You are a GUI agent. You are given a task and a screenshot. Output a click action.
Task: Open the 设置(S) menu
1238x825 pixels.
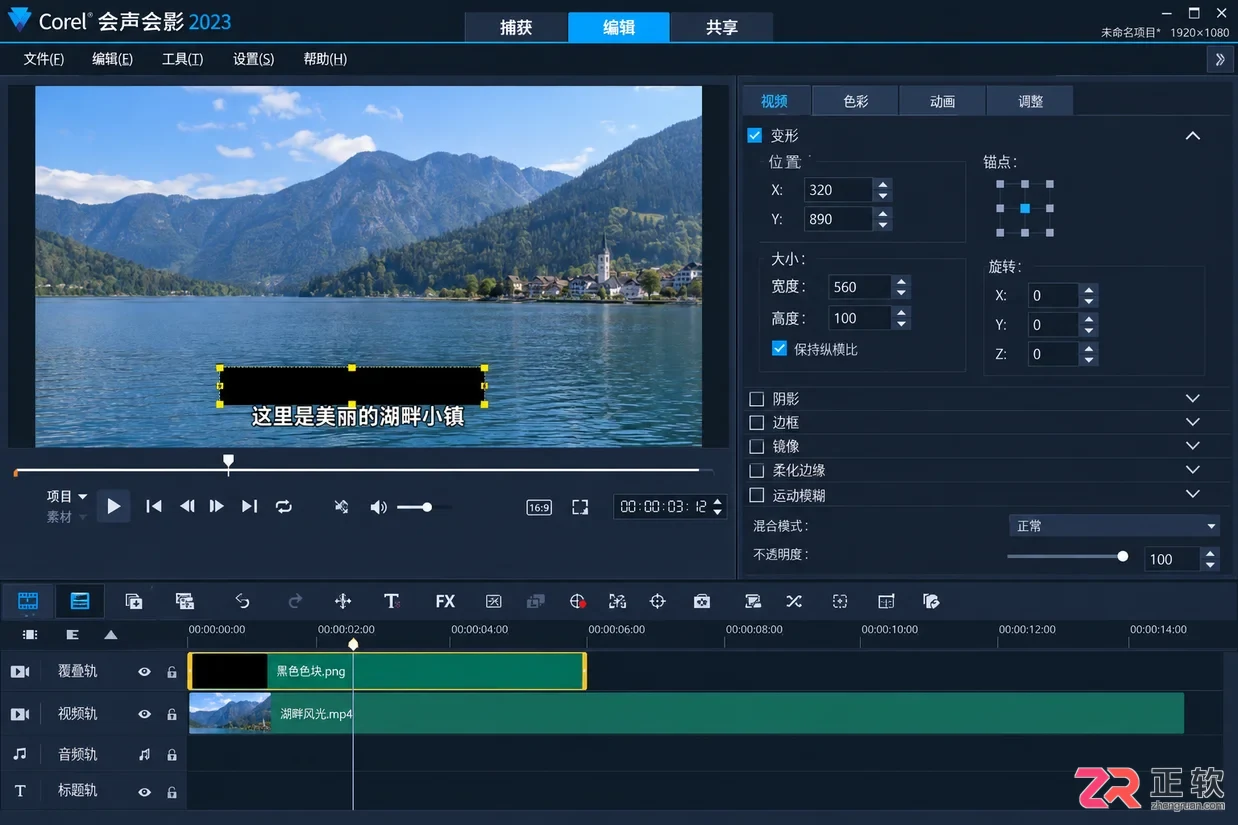253,59
